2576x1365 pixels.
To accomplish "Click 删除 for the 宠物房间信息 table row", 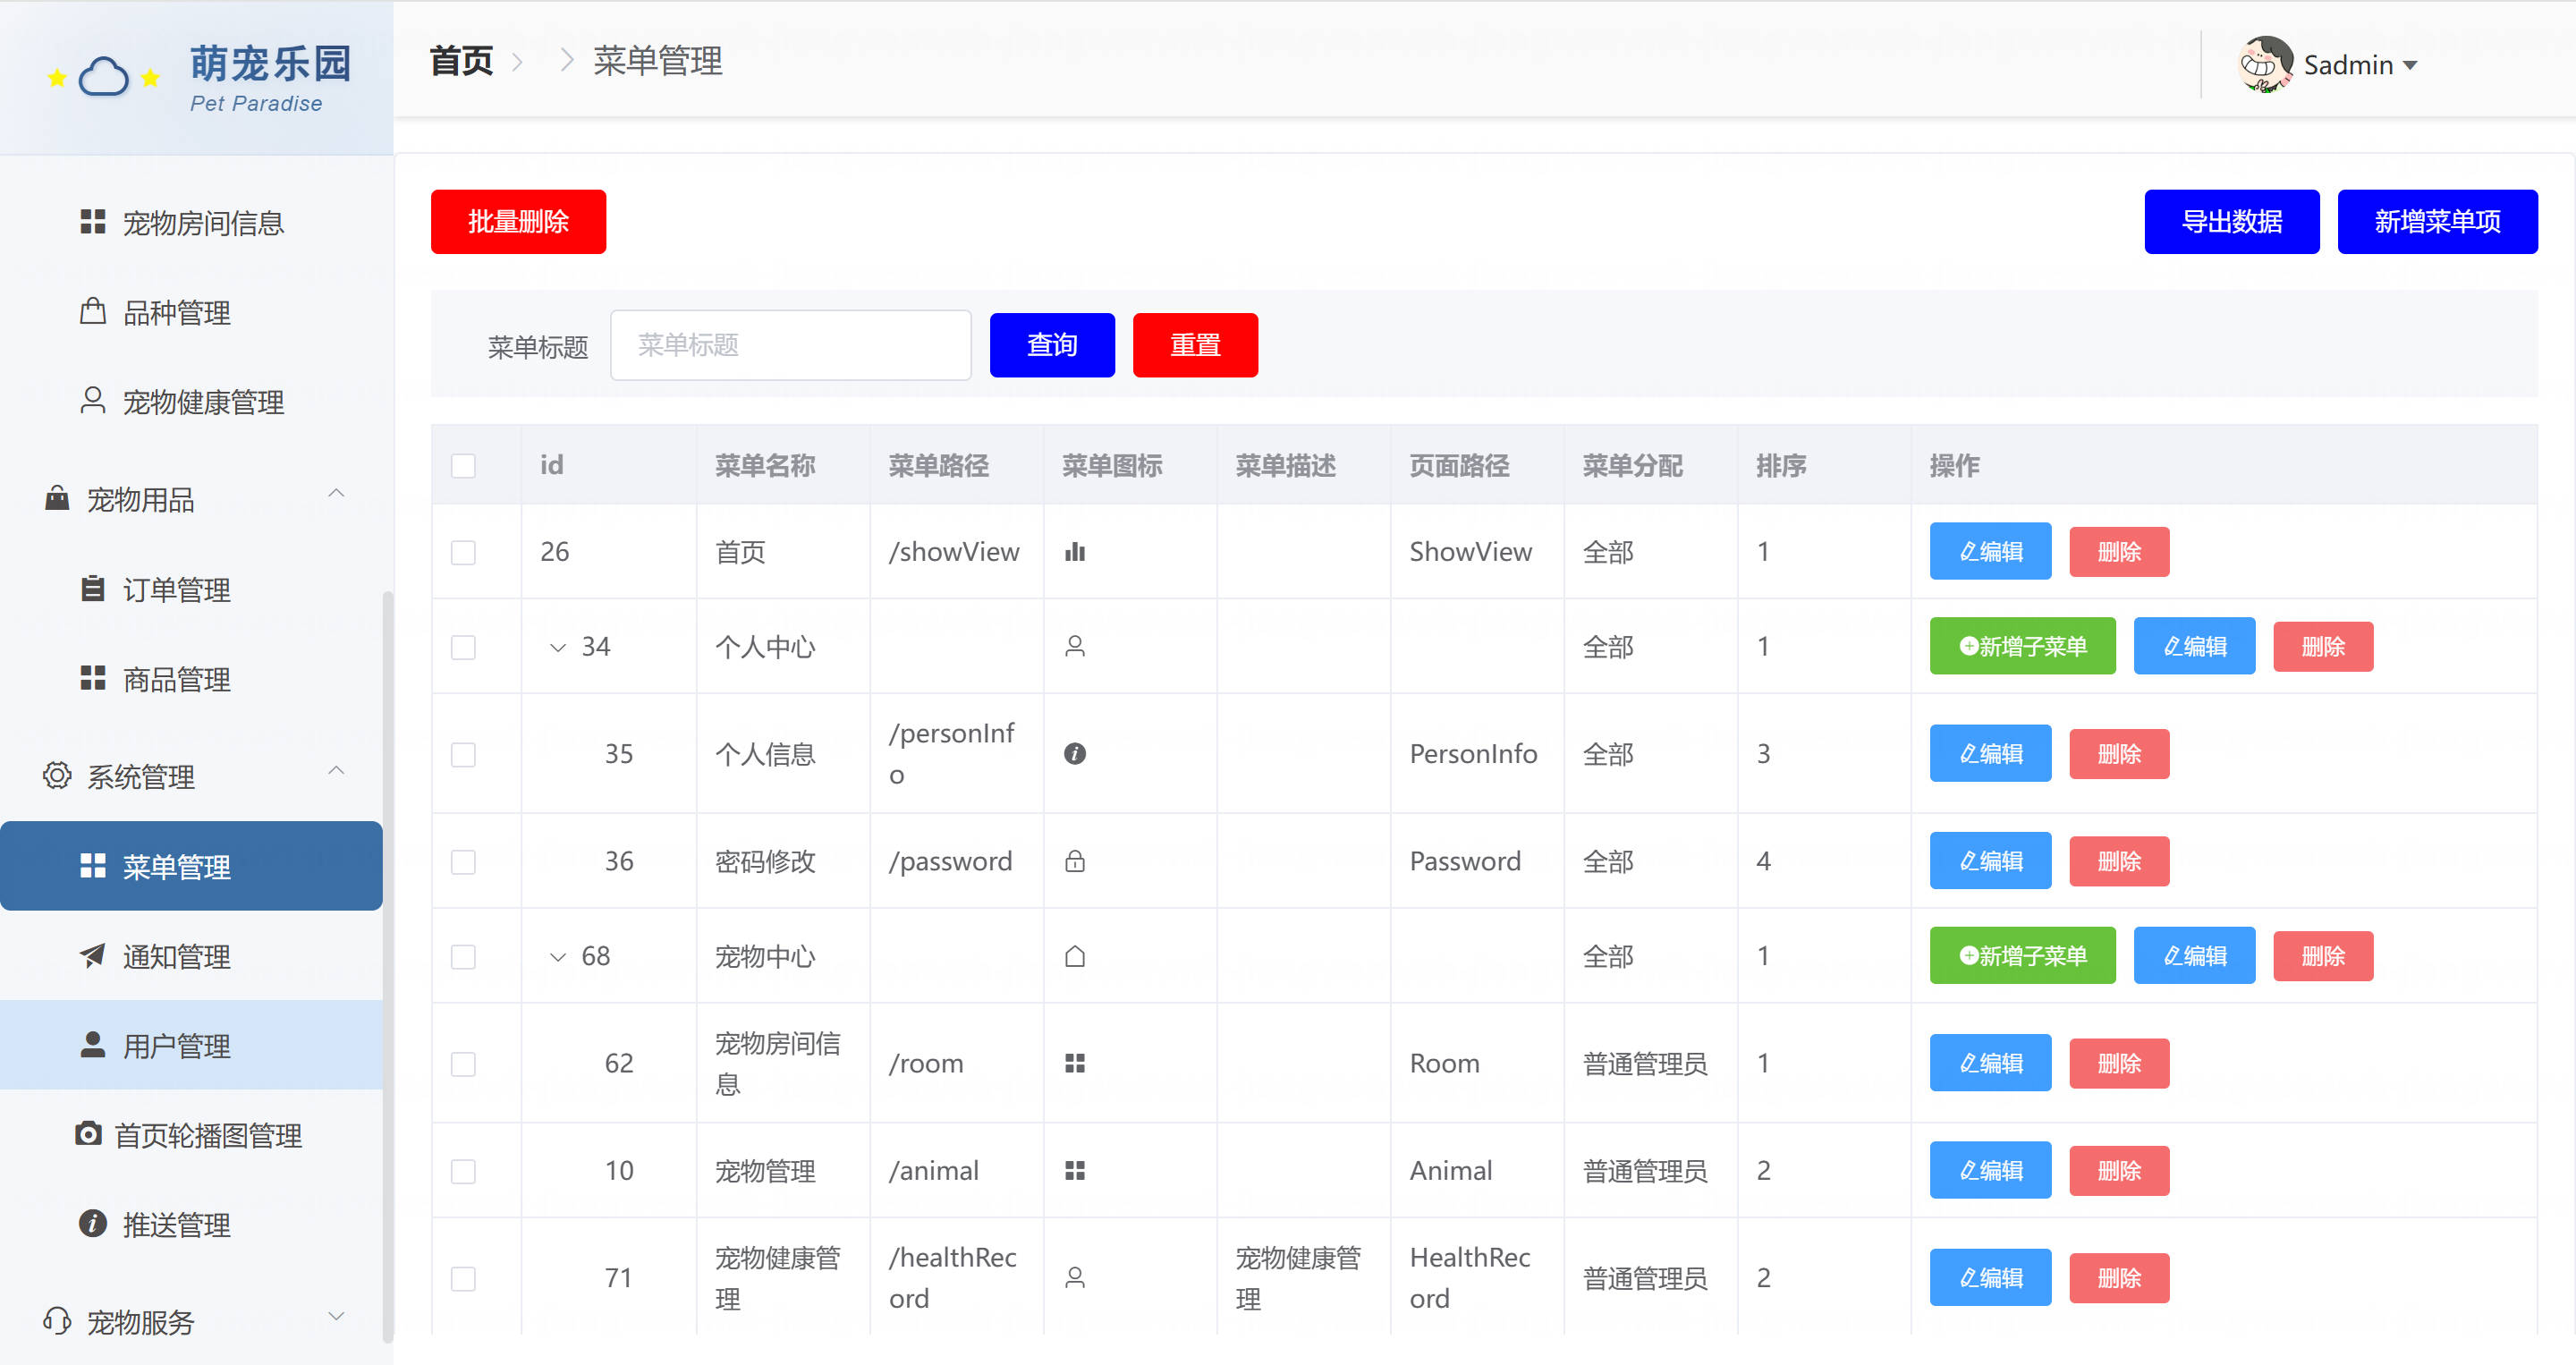I will point(2119,1063).
